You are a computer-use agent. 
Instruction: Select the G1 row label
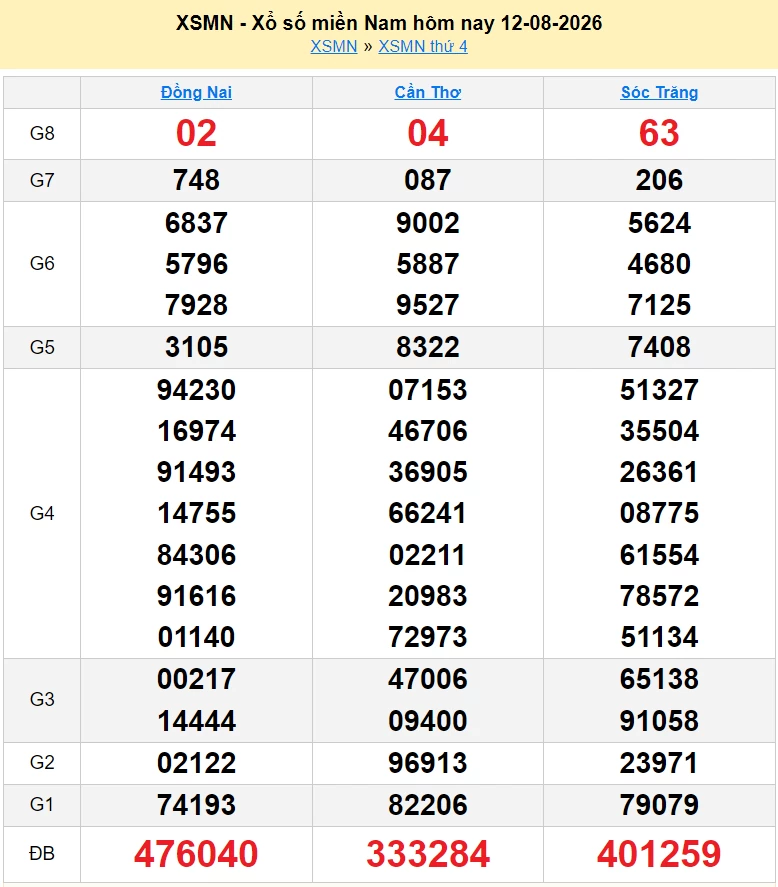pos(42,804)
